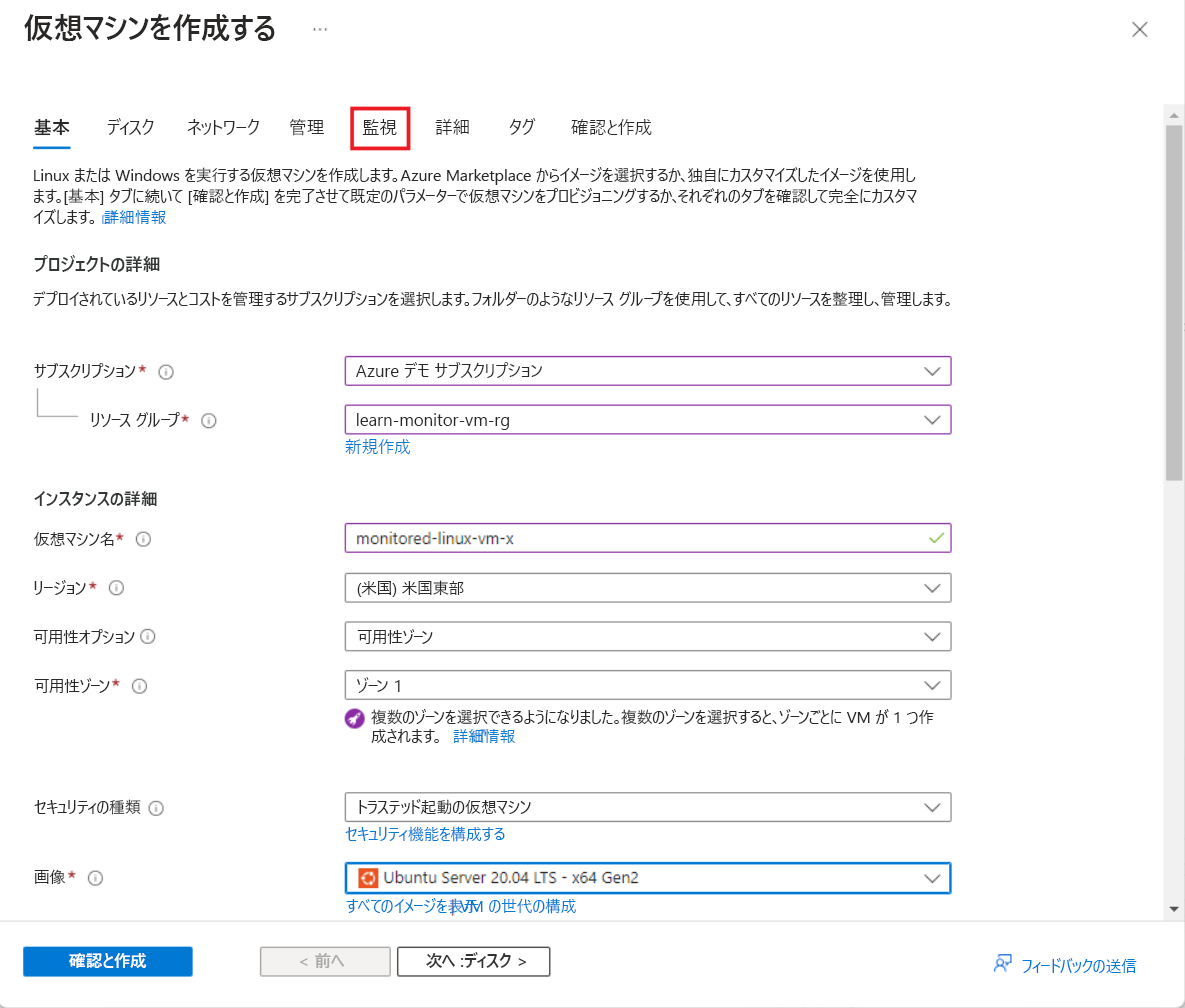
Task: Switch to the 監視 tab
Action: pyautogui.click(x=380, y=127)
